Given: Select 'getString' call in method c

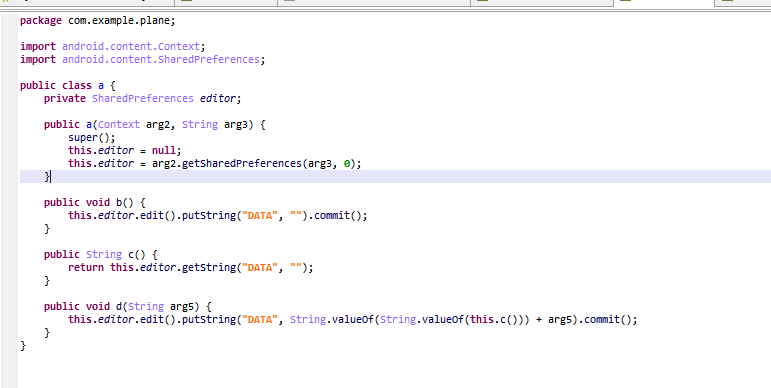Looking at the screenshot, I should pos(208,268).
